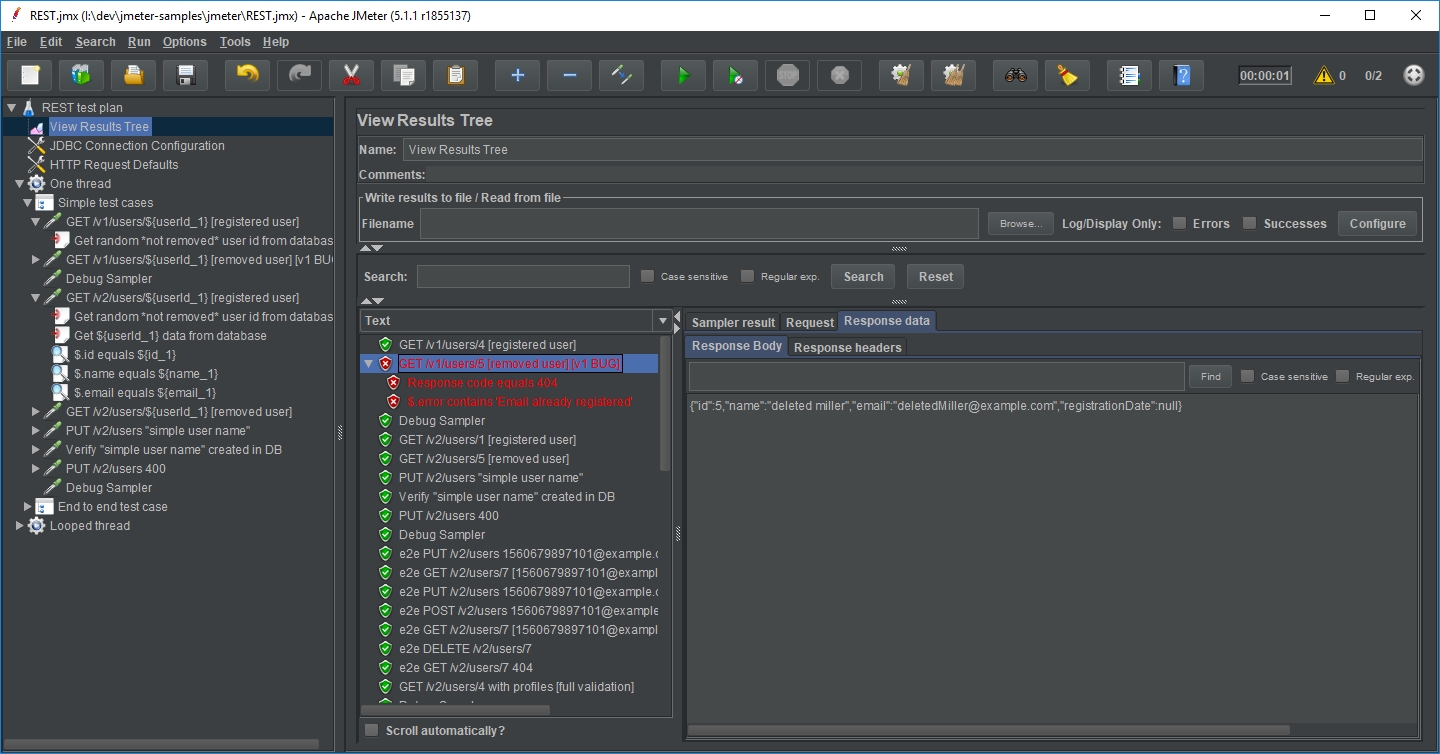This screenshot has height=754, width=1440.
Task: Select Response code equals 404 assertion
Action: [483, 383]
